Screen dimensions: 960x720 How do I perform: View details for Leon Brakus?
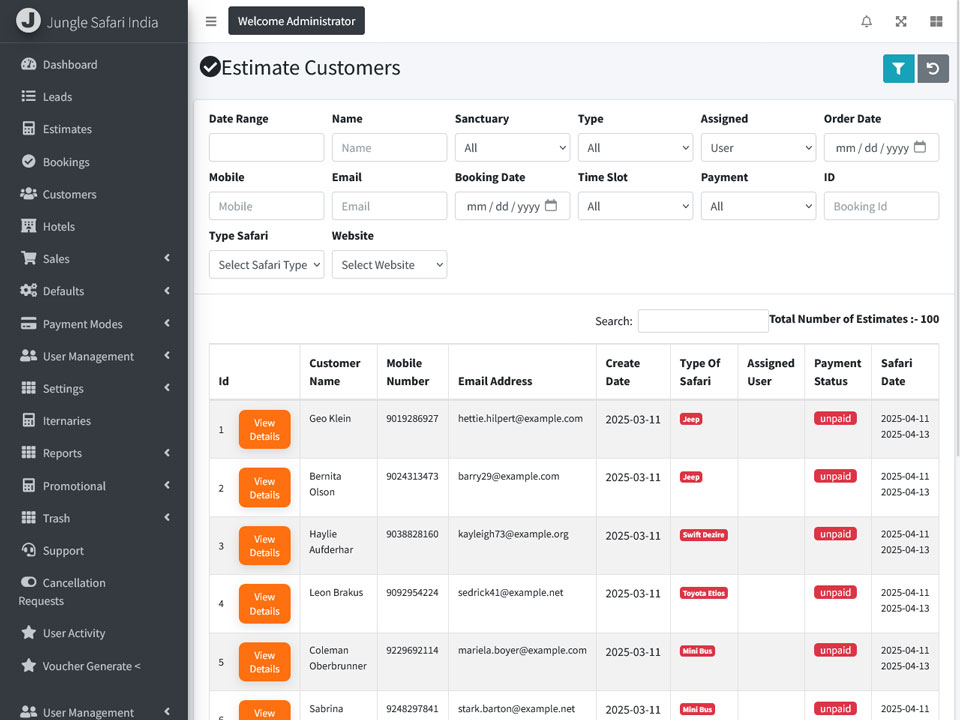264,604
